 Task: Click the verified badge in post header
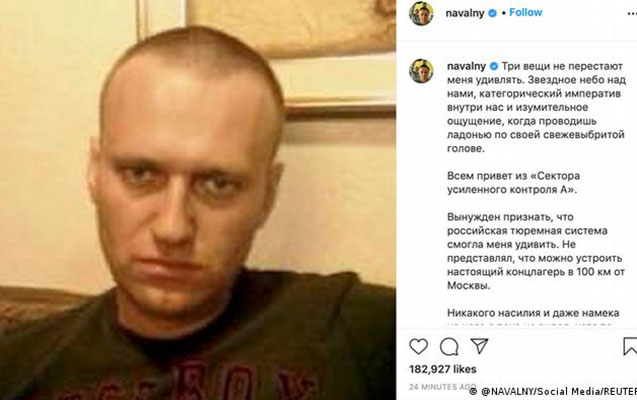(492, 13)
